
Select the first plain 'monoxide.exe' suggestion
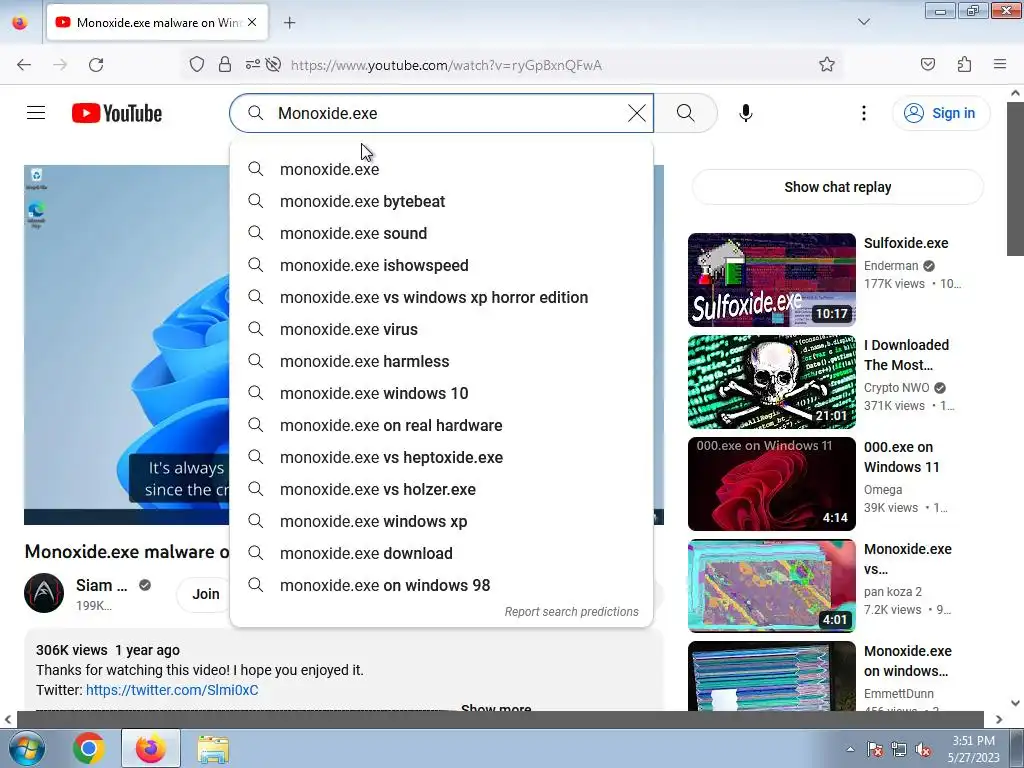coord(441,169)
